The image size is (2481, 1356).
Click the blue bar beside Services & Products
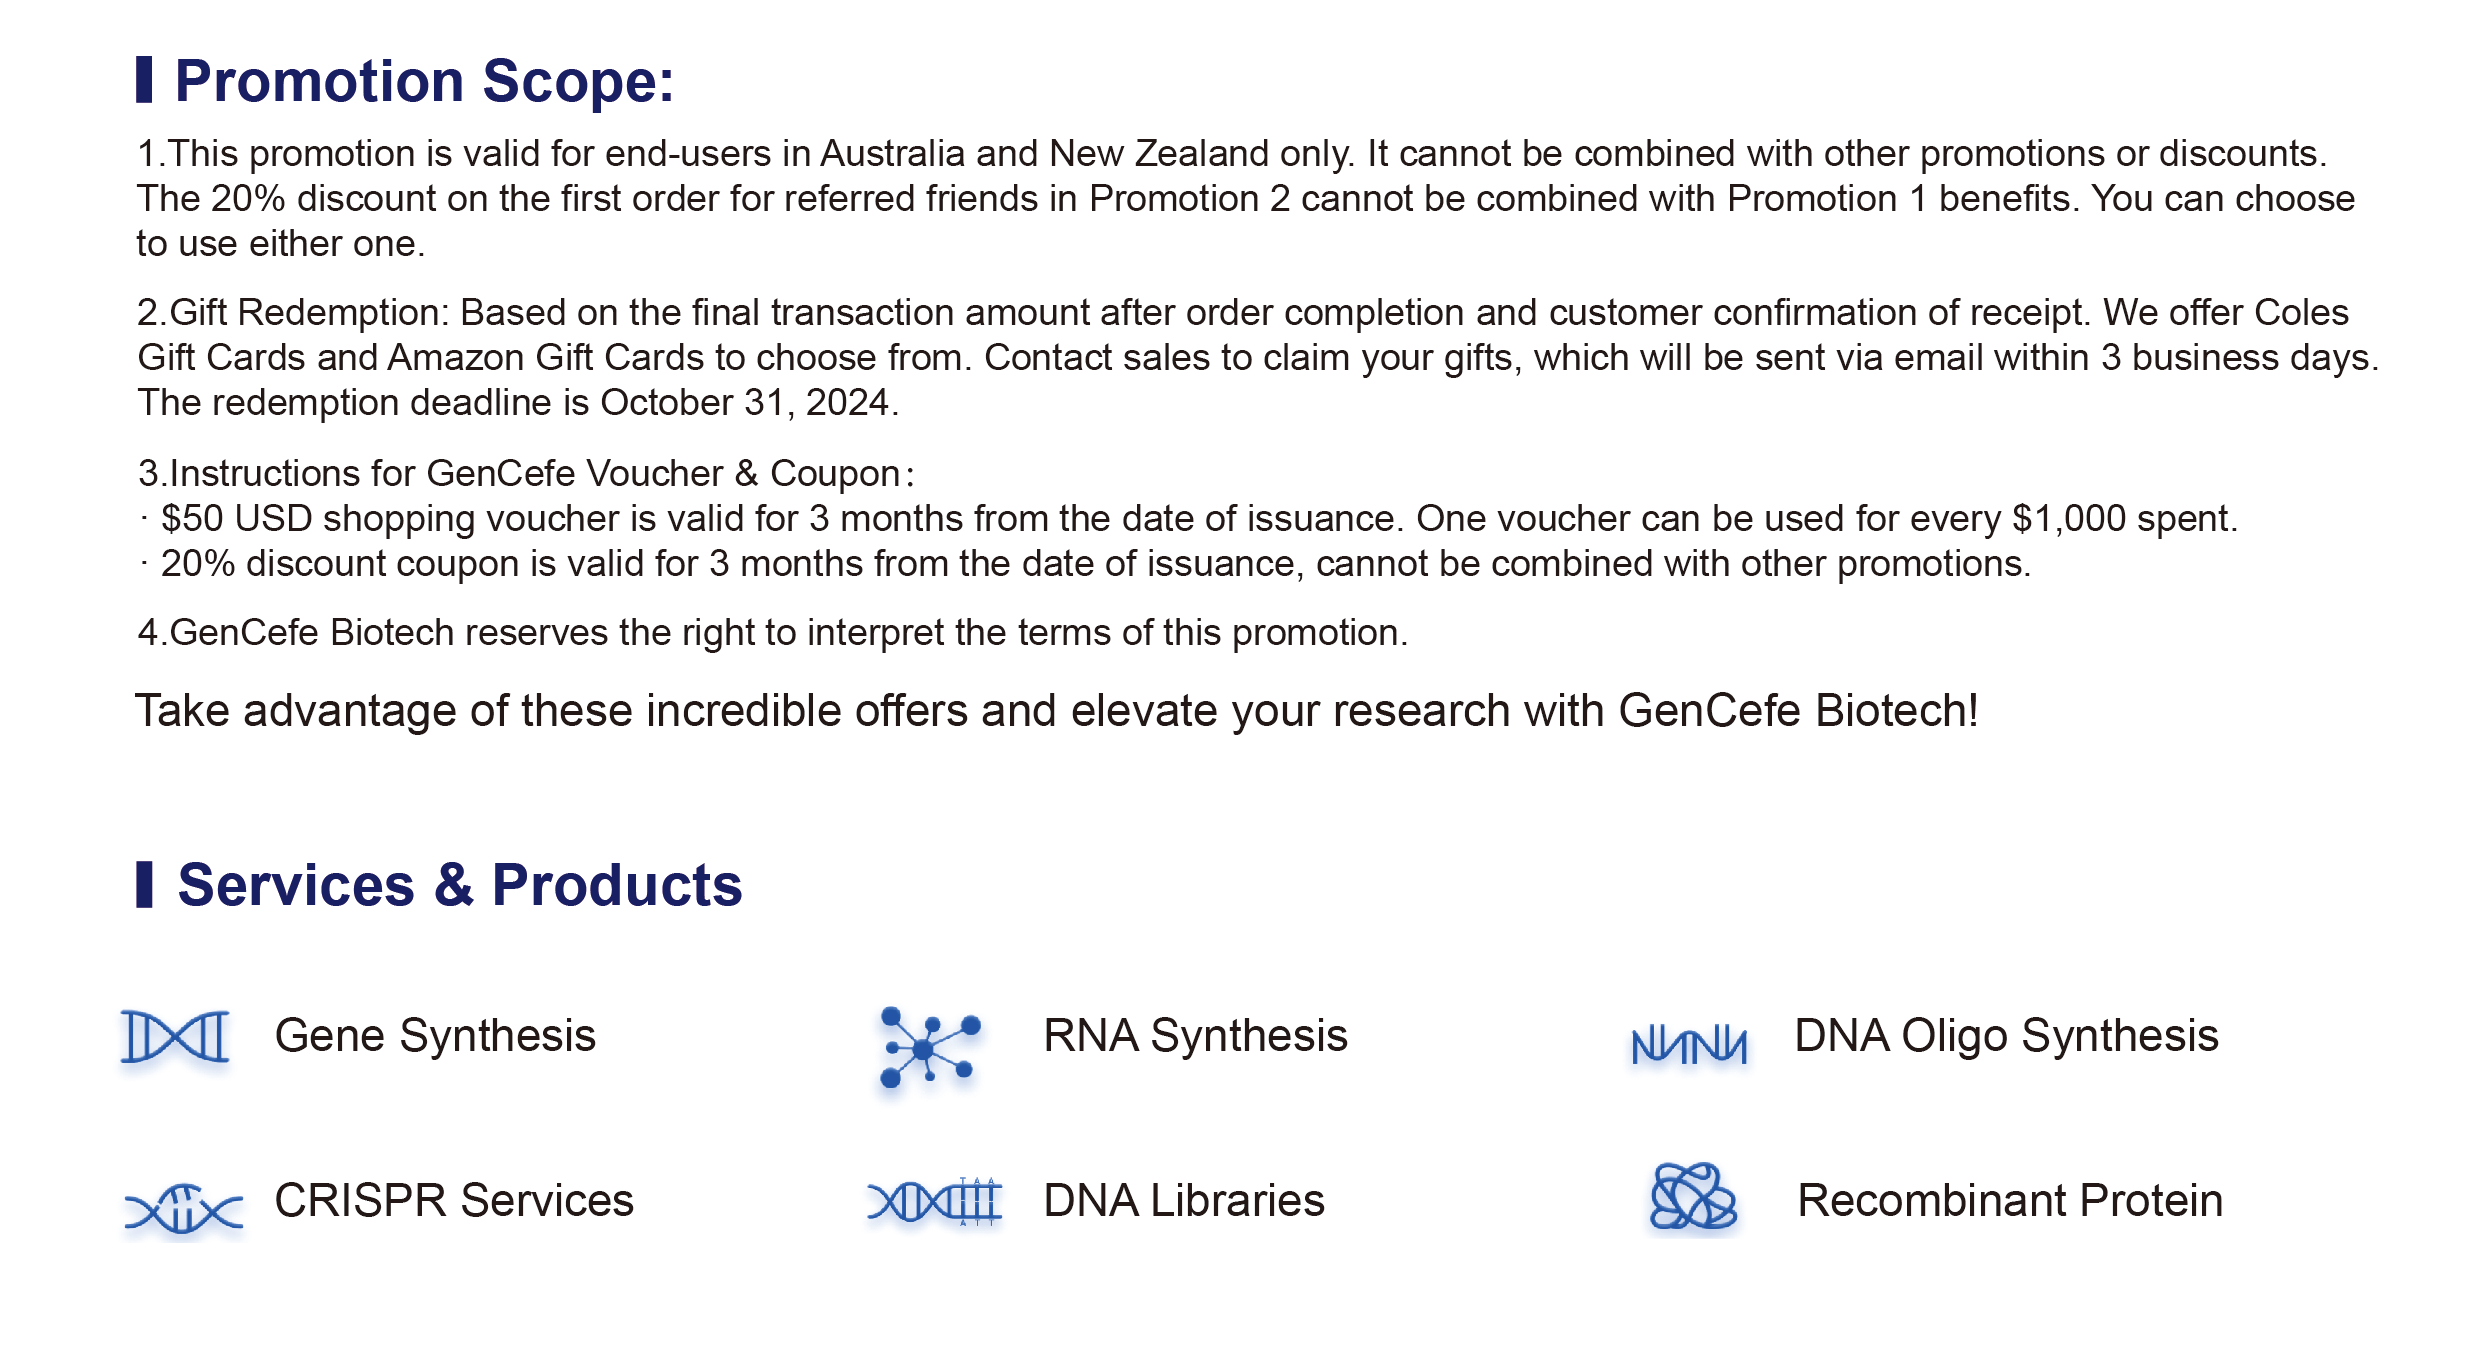[x=144, y=884]
